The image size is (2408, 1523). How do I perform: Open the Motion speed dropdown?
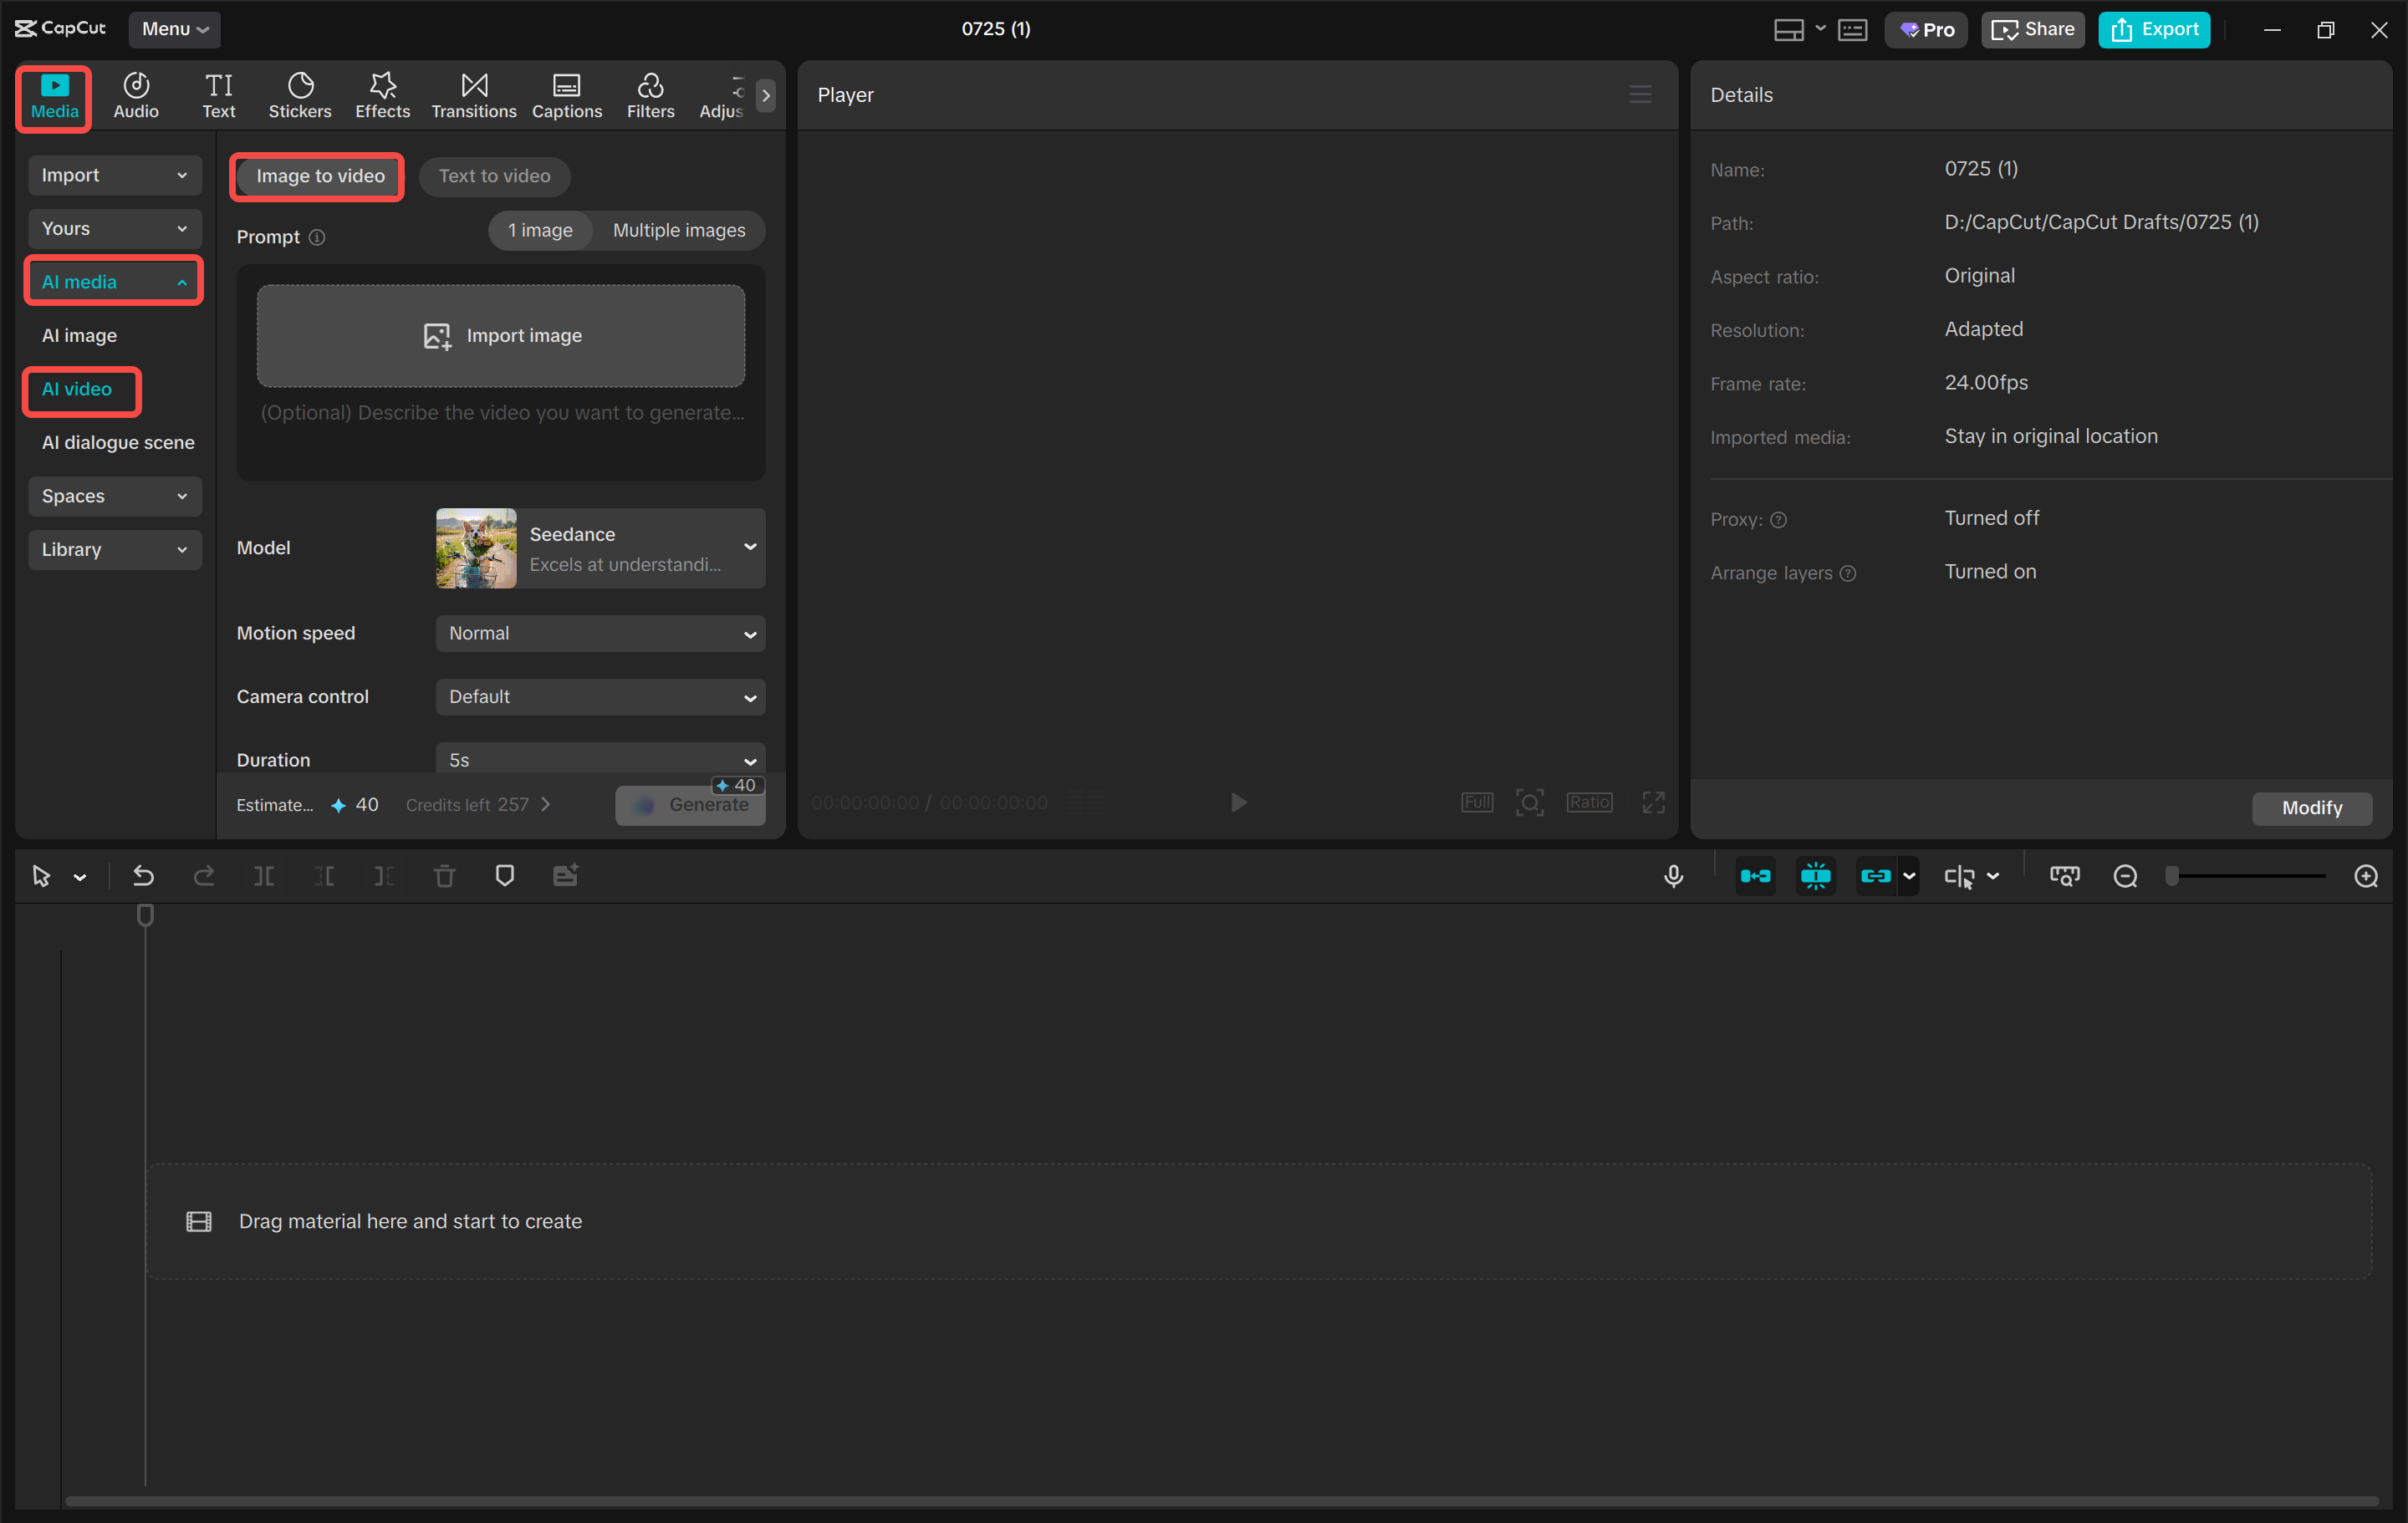pyautogui.click(x=599, y=633)
